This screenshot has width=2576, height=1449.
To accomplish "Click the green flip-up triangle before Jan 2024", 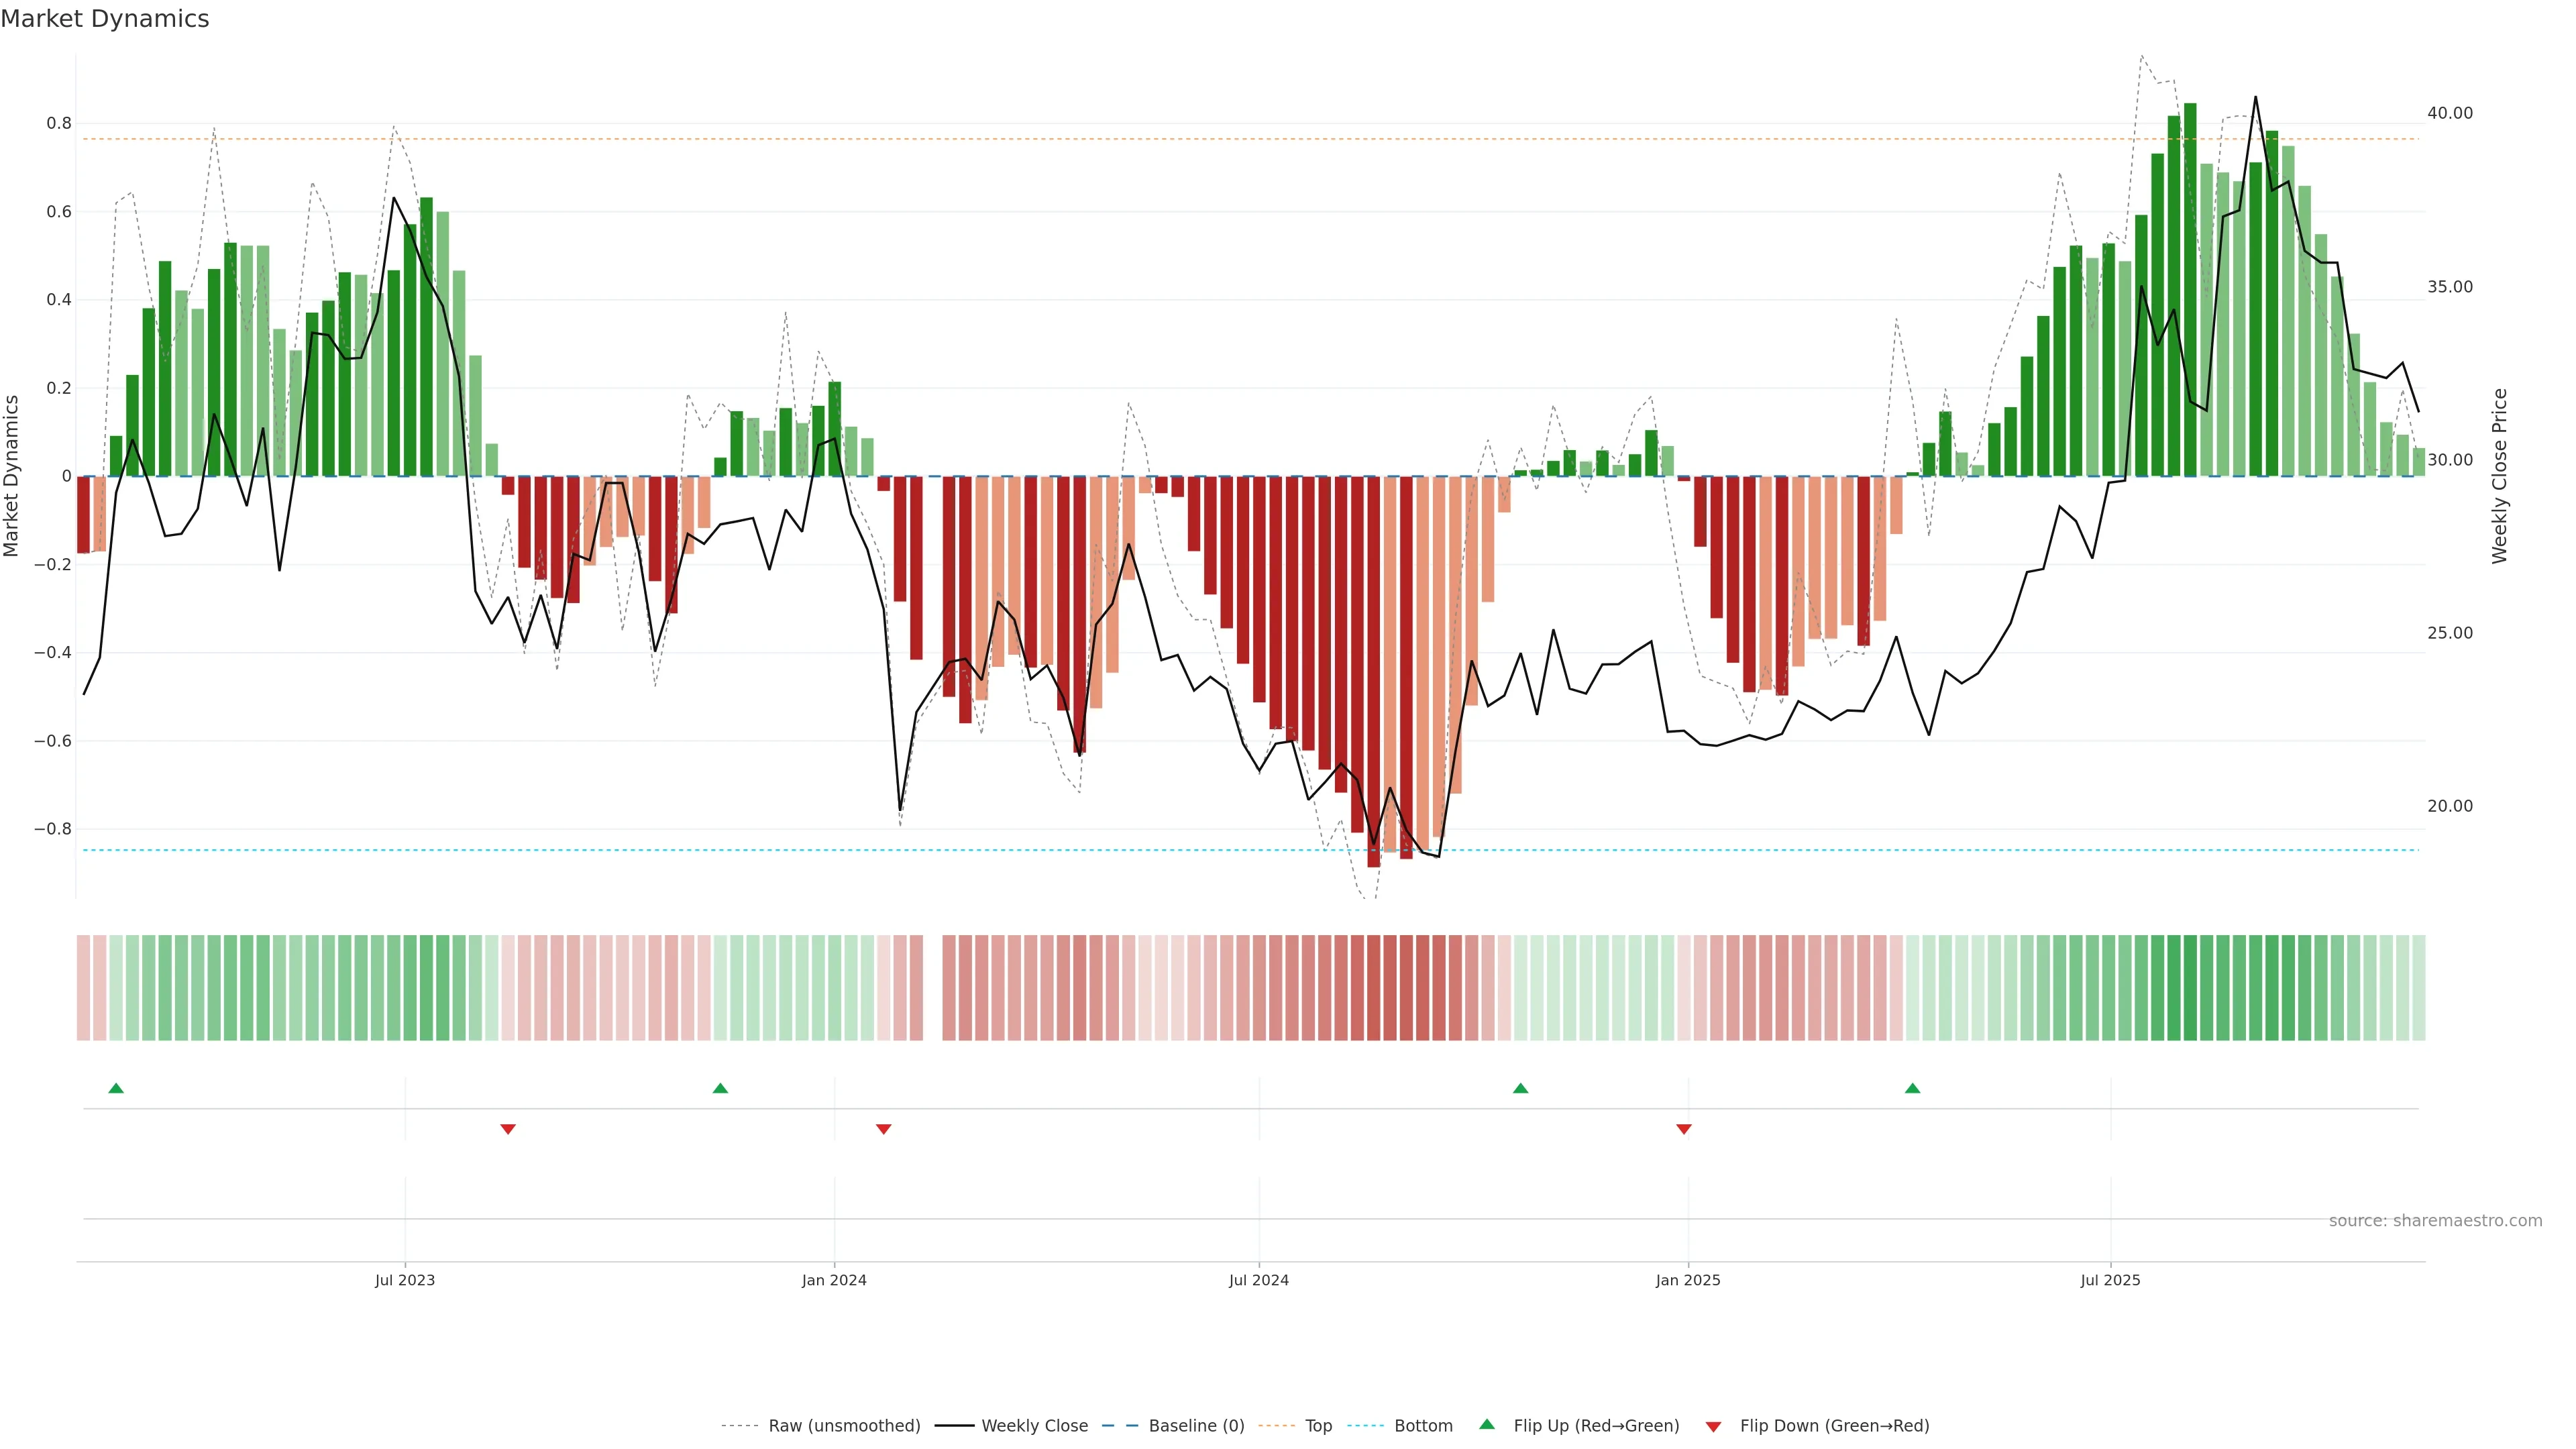I will (720, 1088).
